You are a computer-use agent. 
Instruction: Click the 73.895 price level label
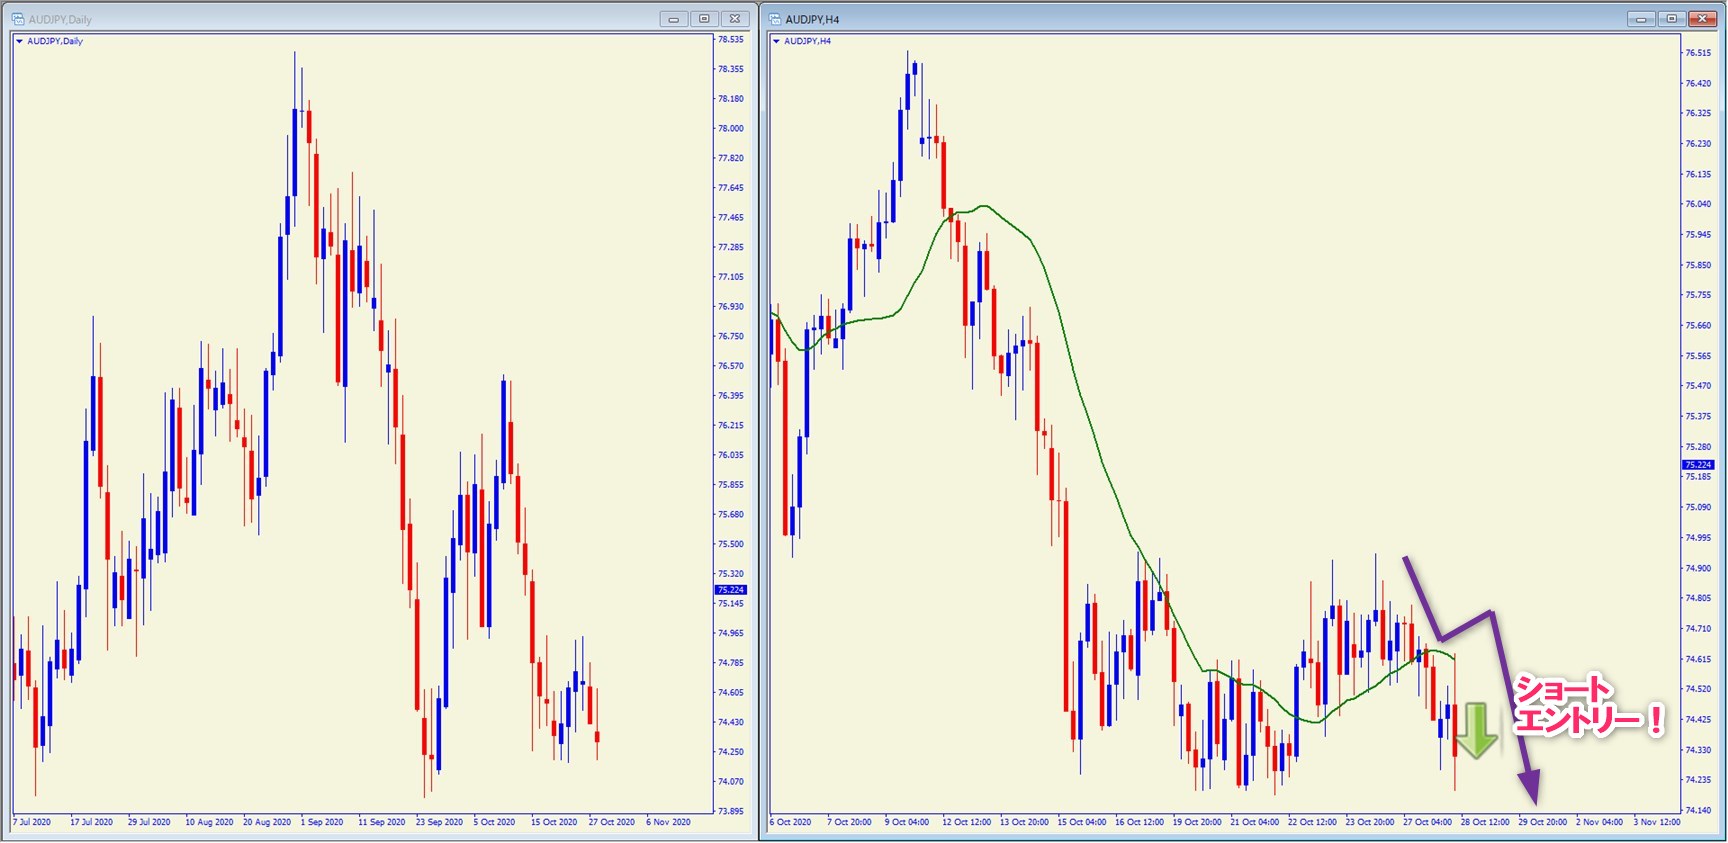tap(731, 811)
